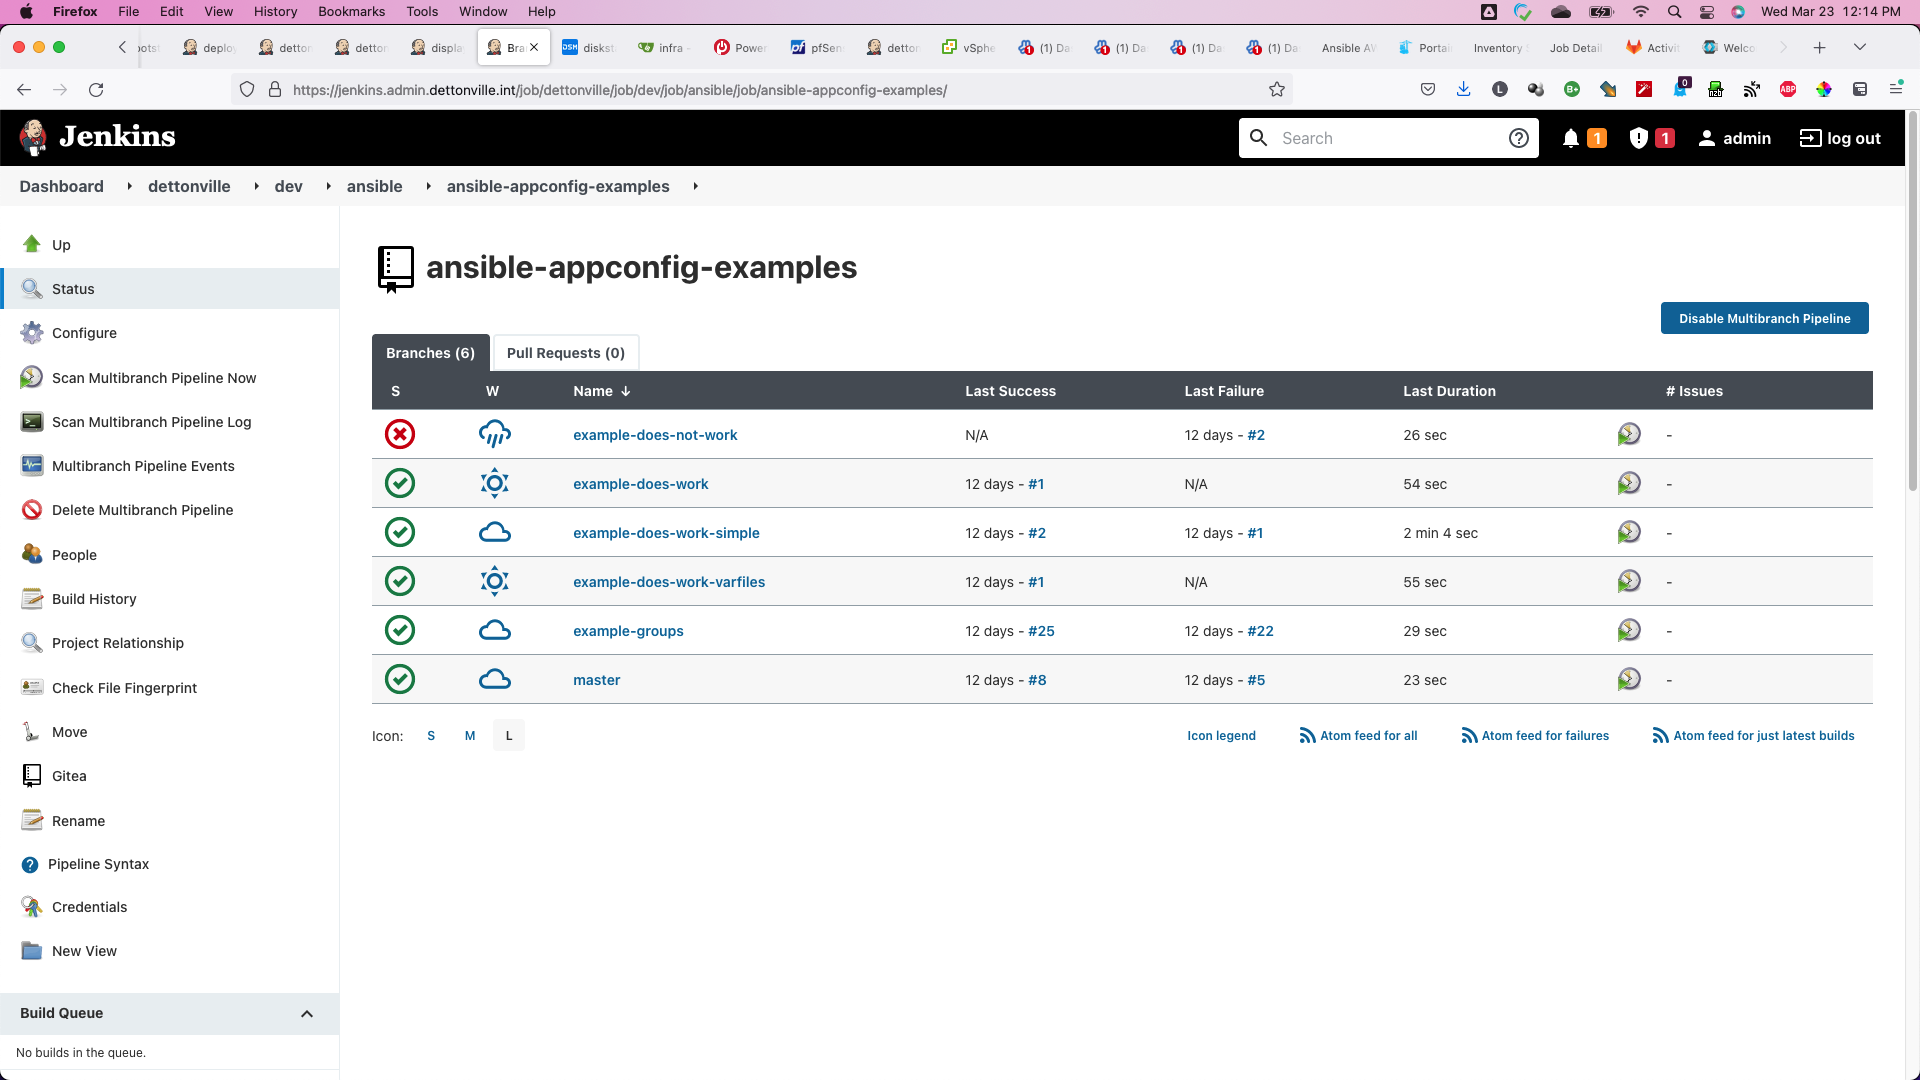The image size is (1920, 1080).
Task: Collapse the Build Queue panel
Action: (x=307, y=1014)
